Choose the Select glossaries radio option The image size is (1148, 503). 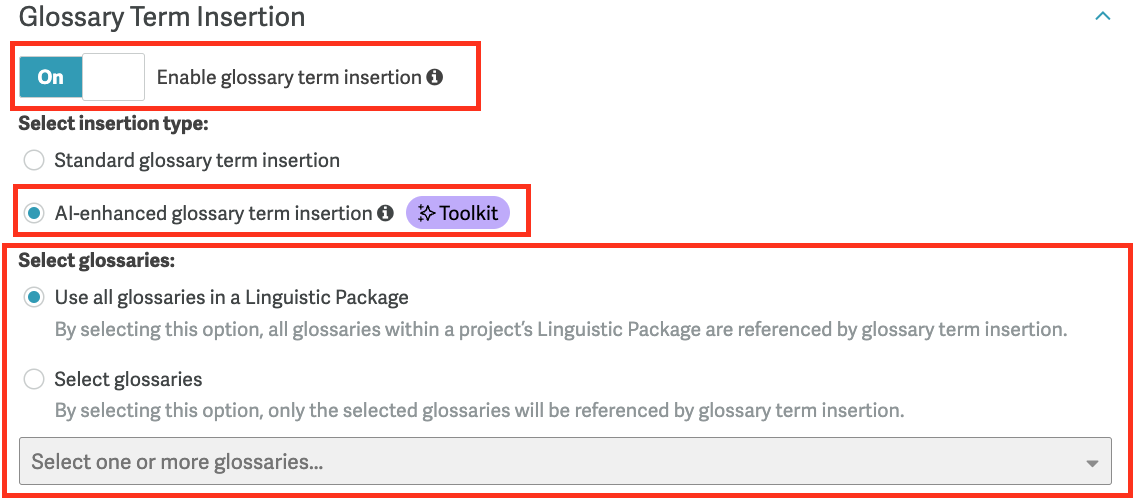[34, 379]
